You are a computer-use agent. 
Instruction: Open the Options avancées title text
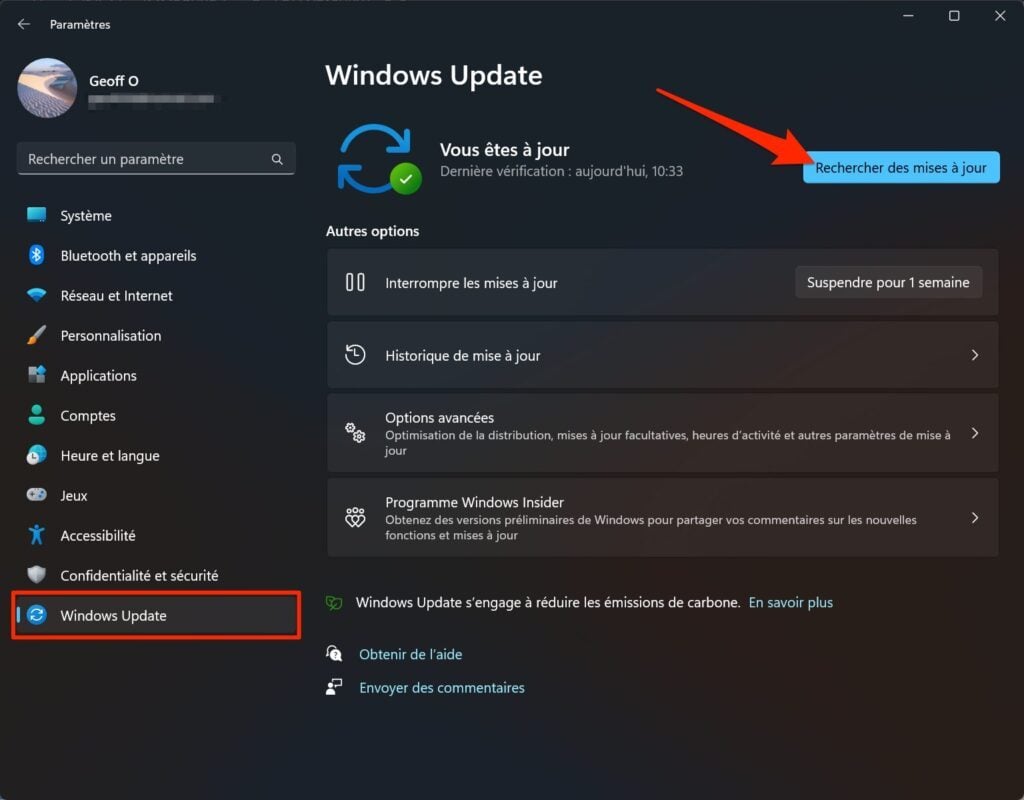coord(440,417)
